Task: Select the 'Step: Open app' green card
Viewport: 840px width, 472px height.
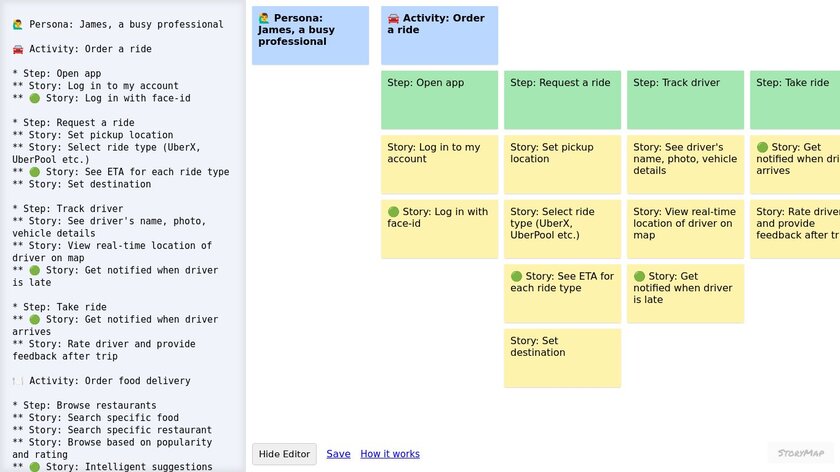Action: (439, 100)
